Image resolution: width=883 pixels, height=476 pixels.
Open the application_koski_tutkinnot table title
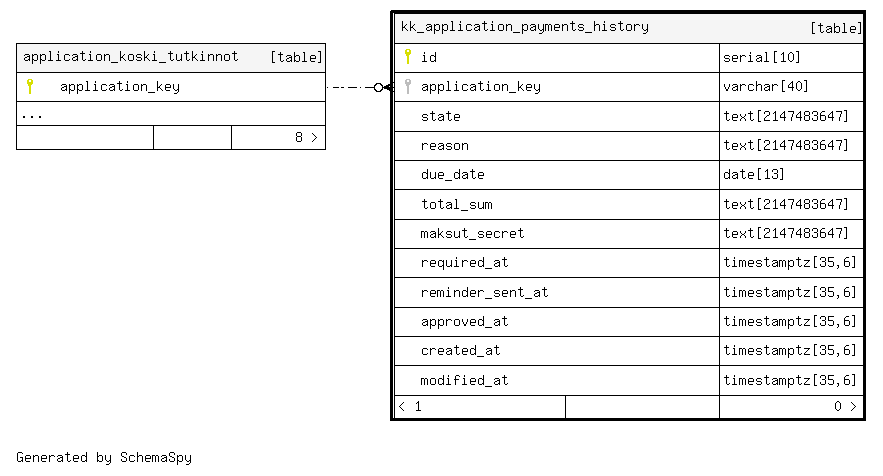131,56
